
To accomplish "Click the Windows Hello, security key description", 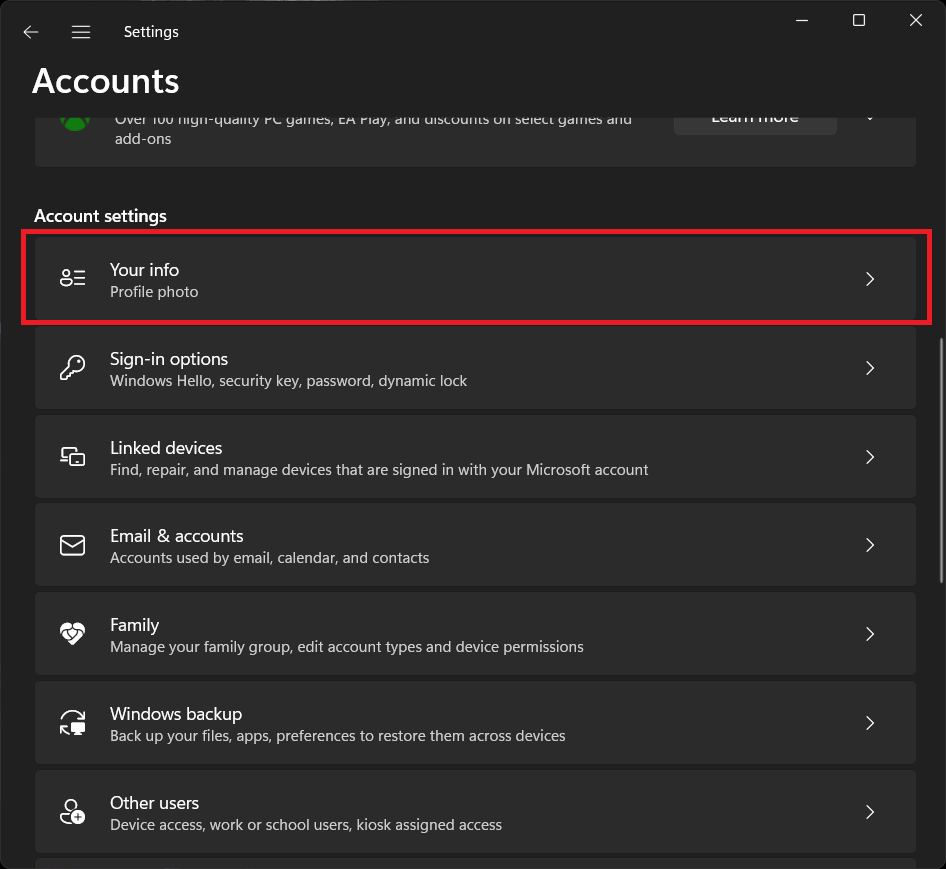I will pyautogui.click(x=288, y=381).
